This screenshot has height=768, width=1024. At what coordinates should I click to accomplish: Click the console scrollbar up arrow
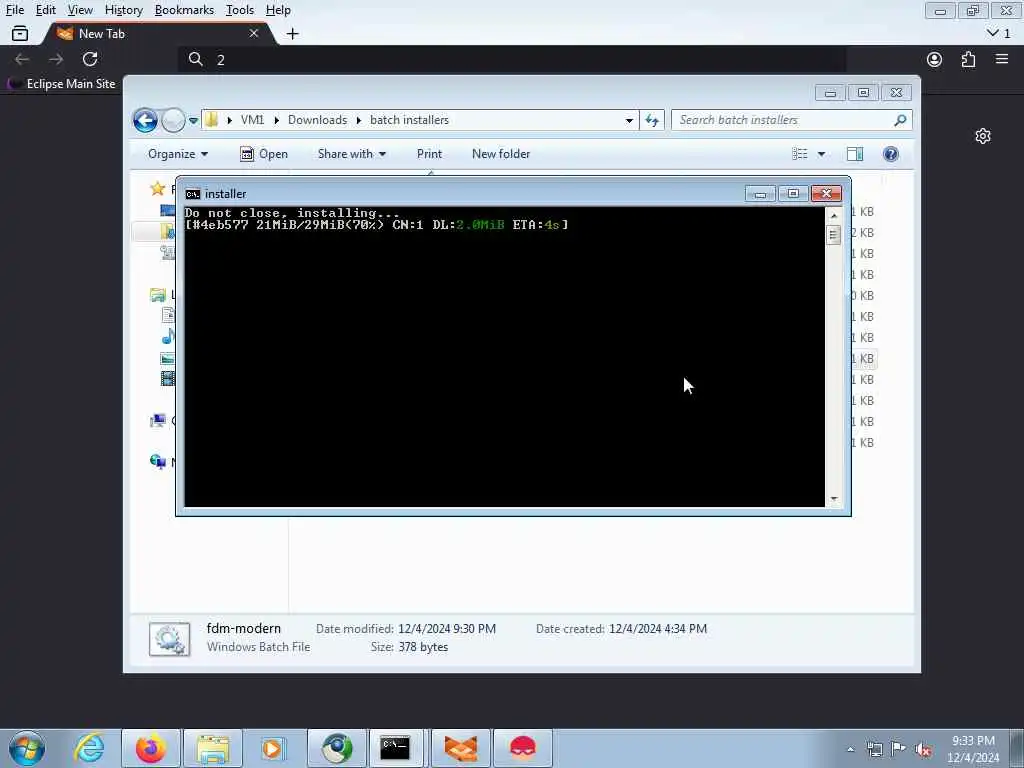(x=833, y=215)
